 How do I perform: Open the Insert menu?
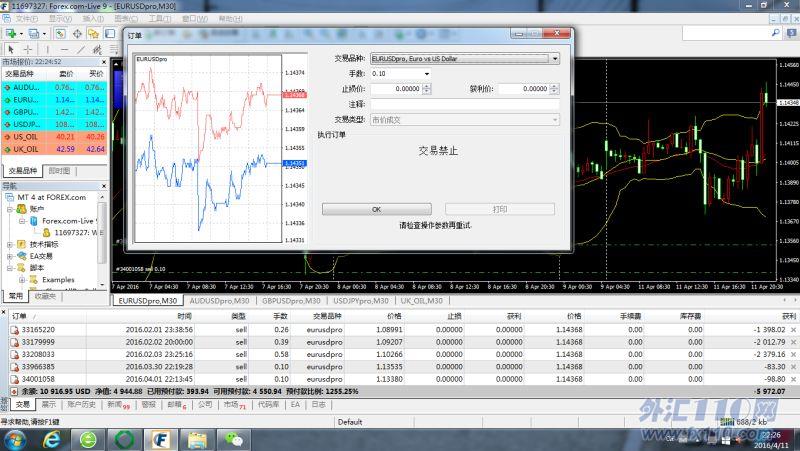click(x=93, y=19)
